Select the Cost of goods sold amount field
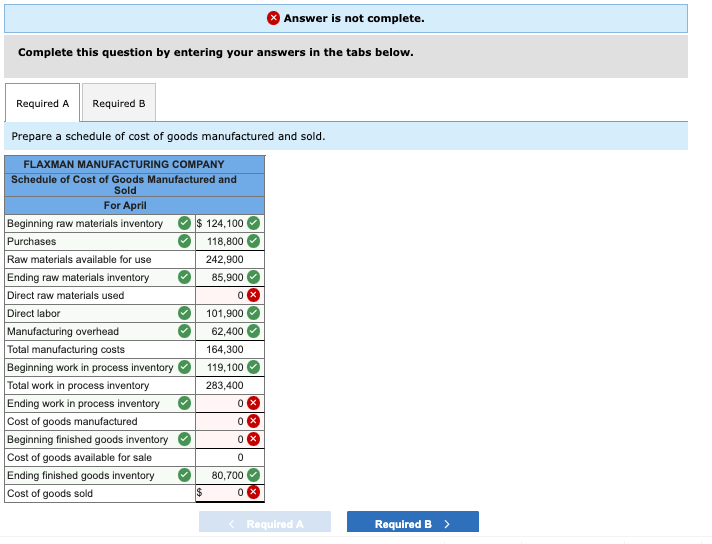This screenshot has width=712, height=544. pos(230,493)
